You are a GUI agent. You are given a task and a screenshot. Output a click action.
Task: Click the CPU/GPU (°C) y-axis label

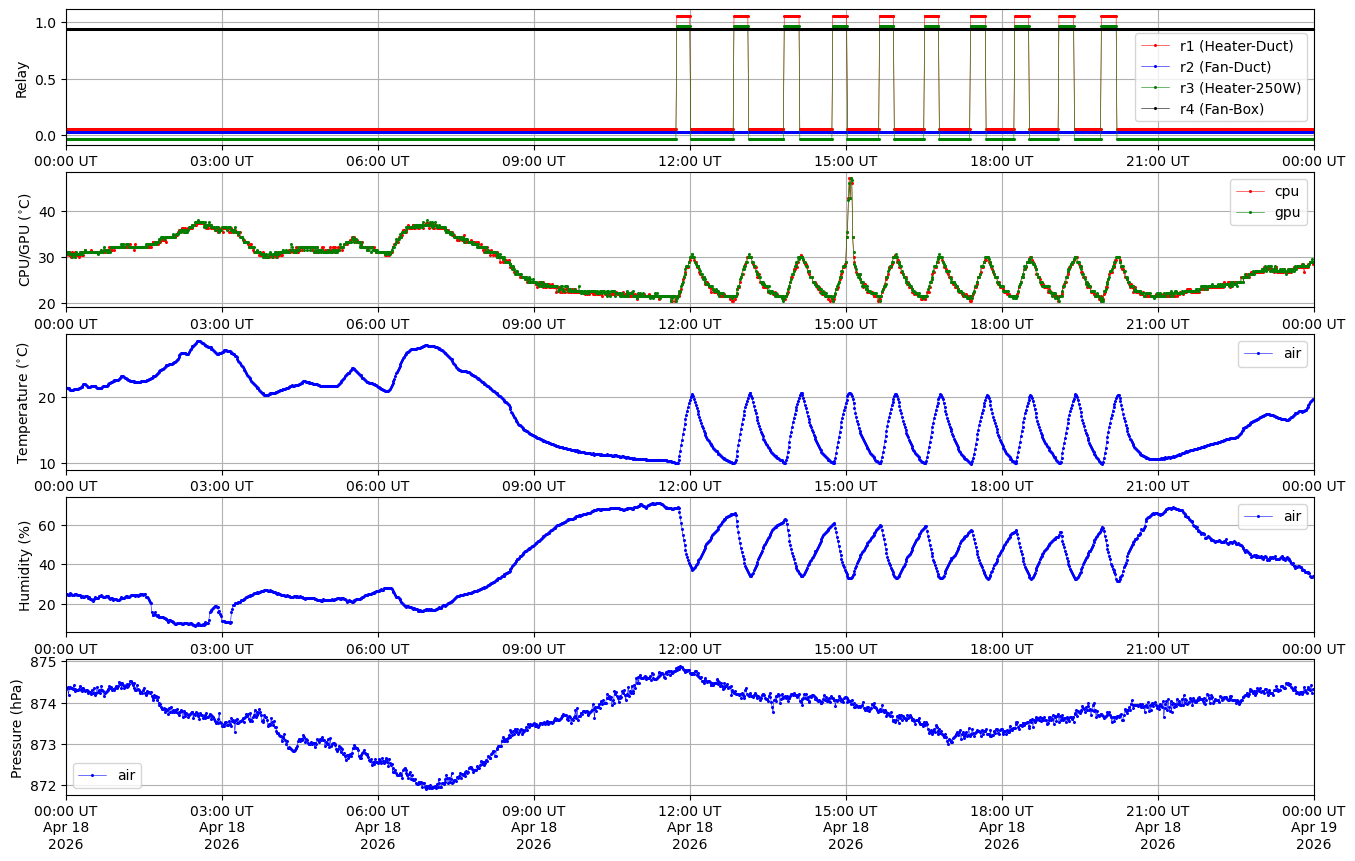click(x=24, y=240)
